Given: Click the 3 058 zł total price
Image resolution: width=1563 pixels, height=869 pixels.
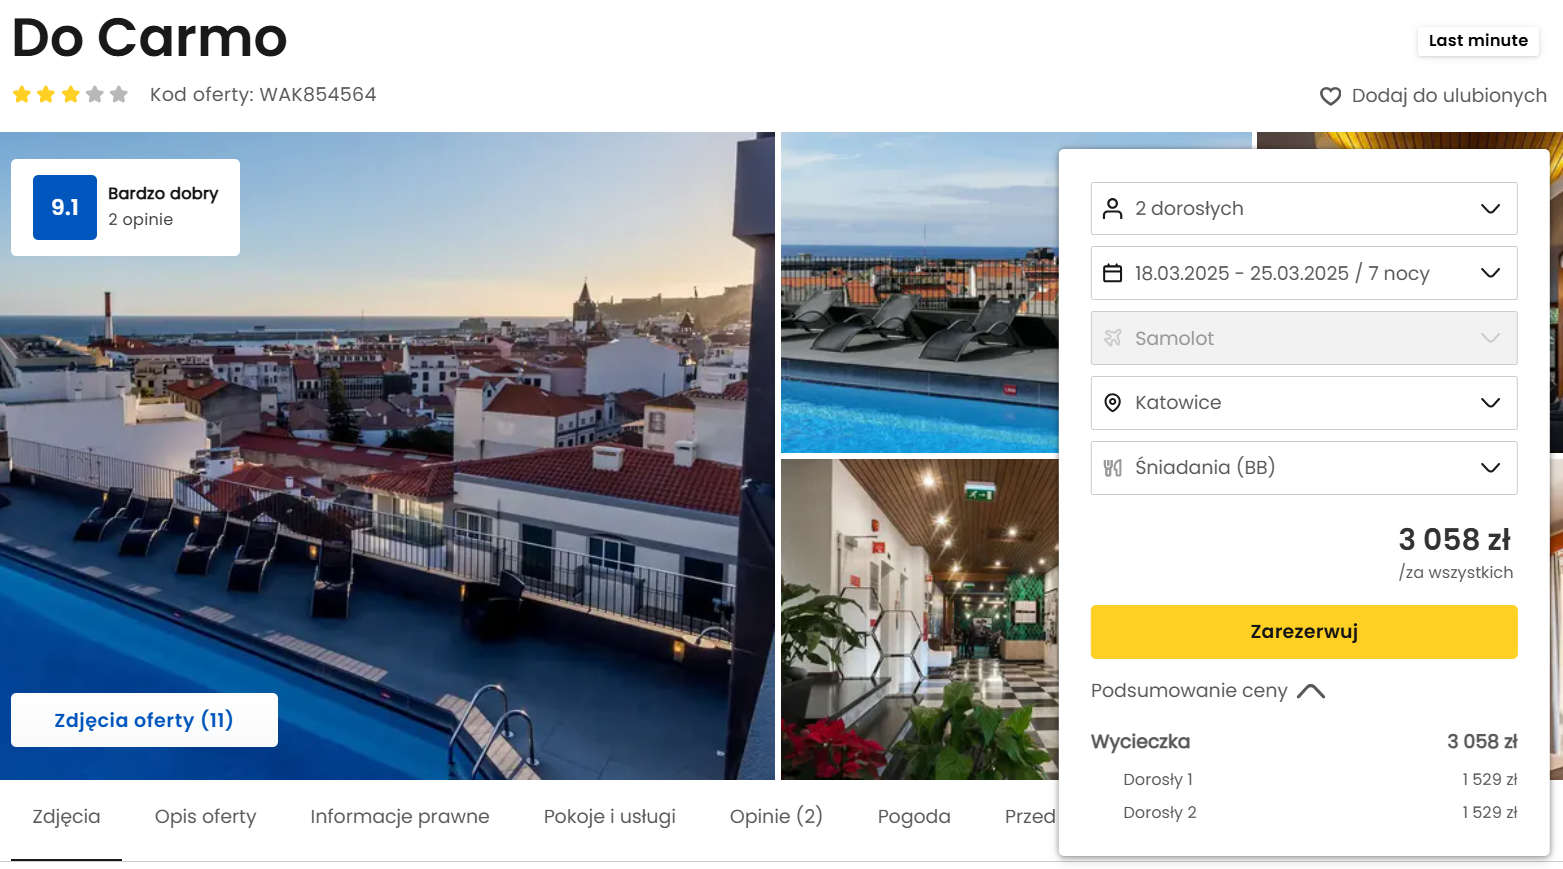Looking at the screenshot, I should pos(1454,540).
